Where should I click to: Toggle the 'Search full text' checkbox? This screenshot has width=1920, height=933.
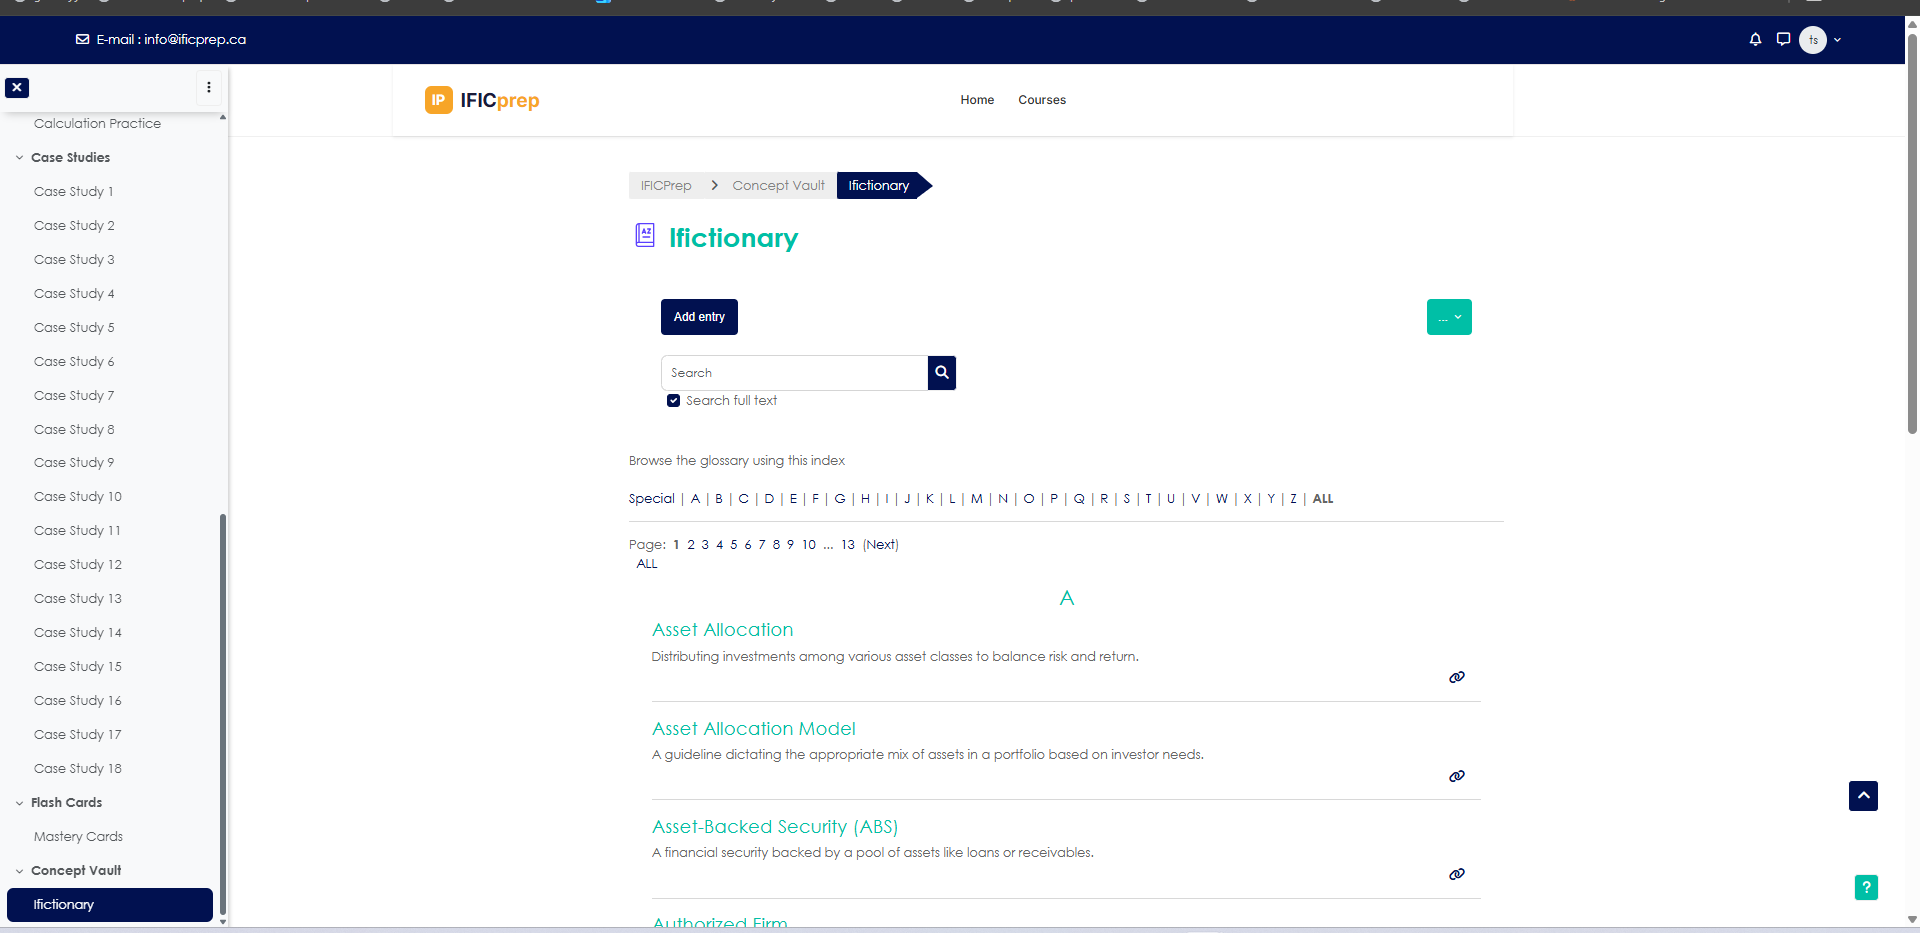673,400
